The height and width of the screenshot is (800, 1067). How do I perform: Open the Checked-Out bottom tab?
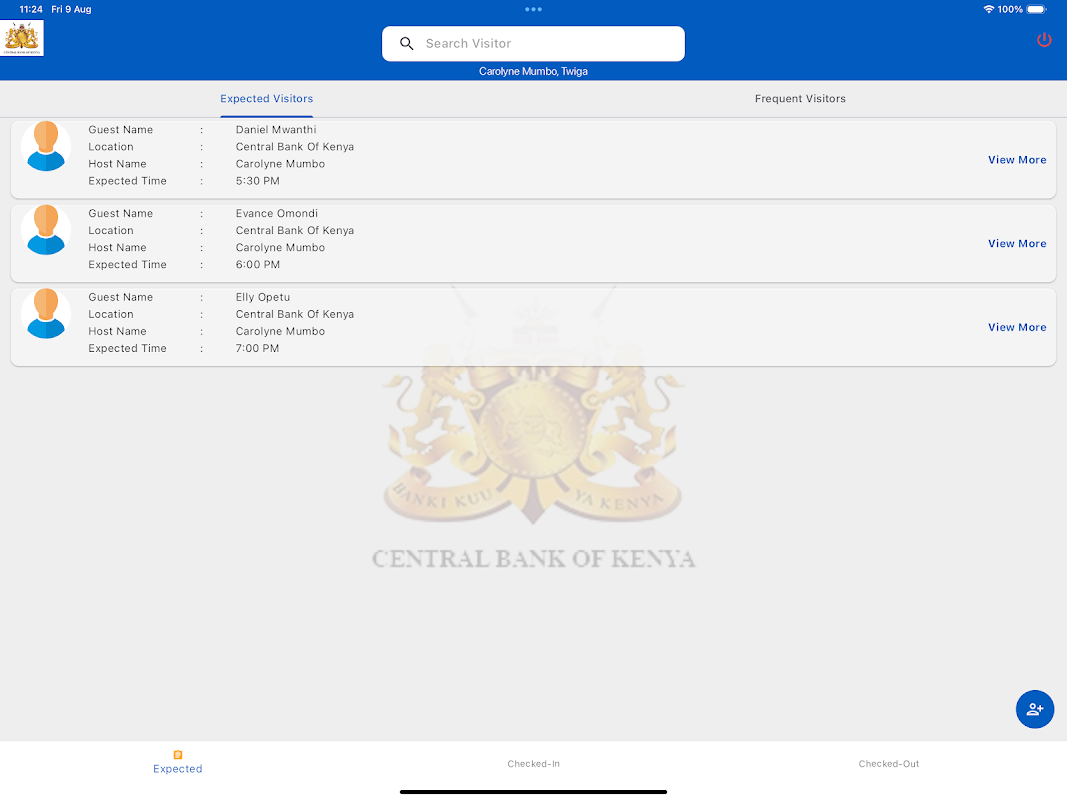(889, 764)
